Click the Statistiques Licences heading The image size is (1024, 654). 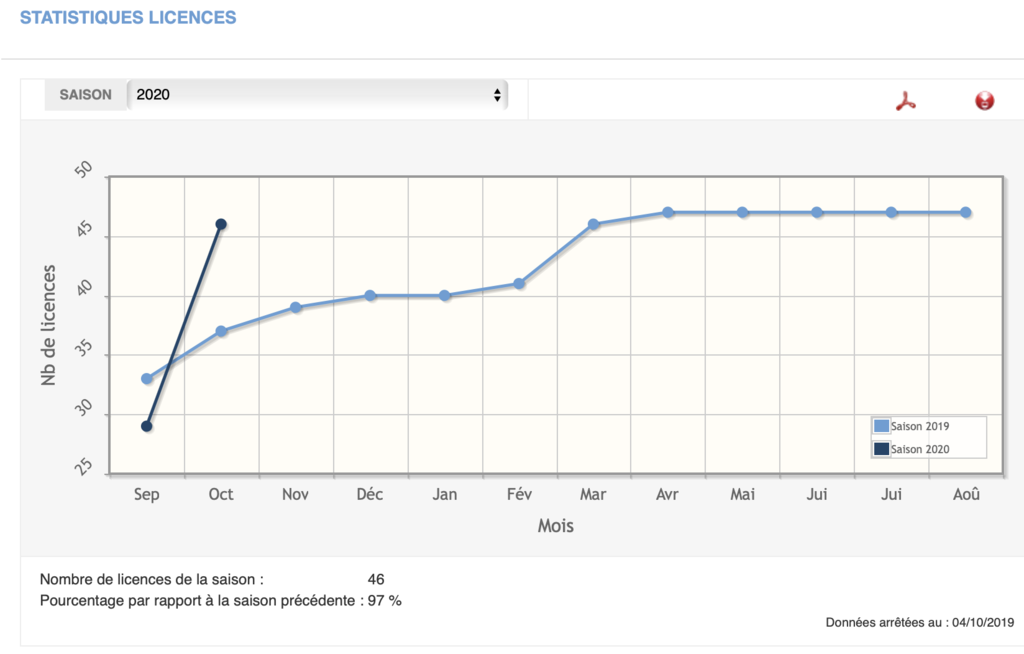point(128,18)
